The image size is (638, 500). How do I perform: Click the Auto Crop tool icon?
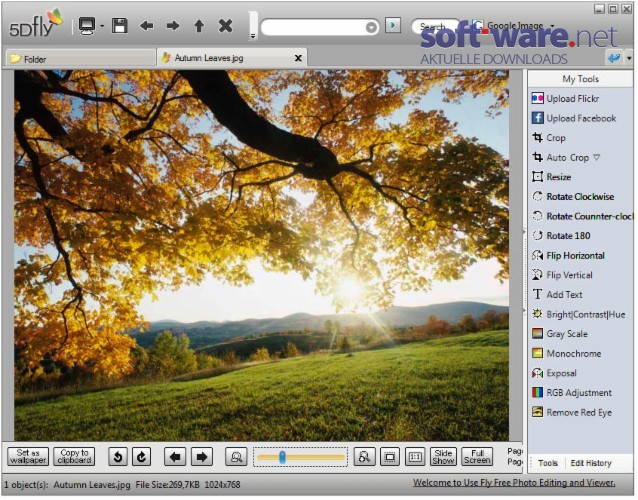(x=537, y=157)
